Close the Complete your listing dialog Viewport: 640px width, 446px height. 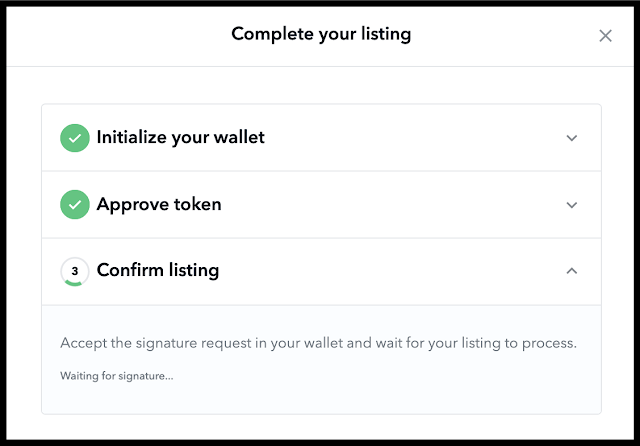pos(605,36)
